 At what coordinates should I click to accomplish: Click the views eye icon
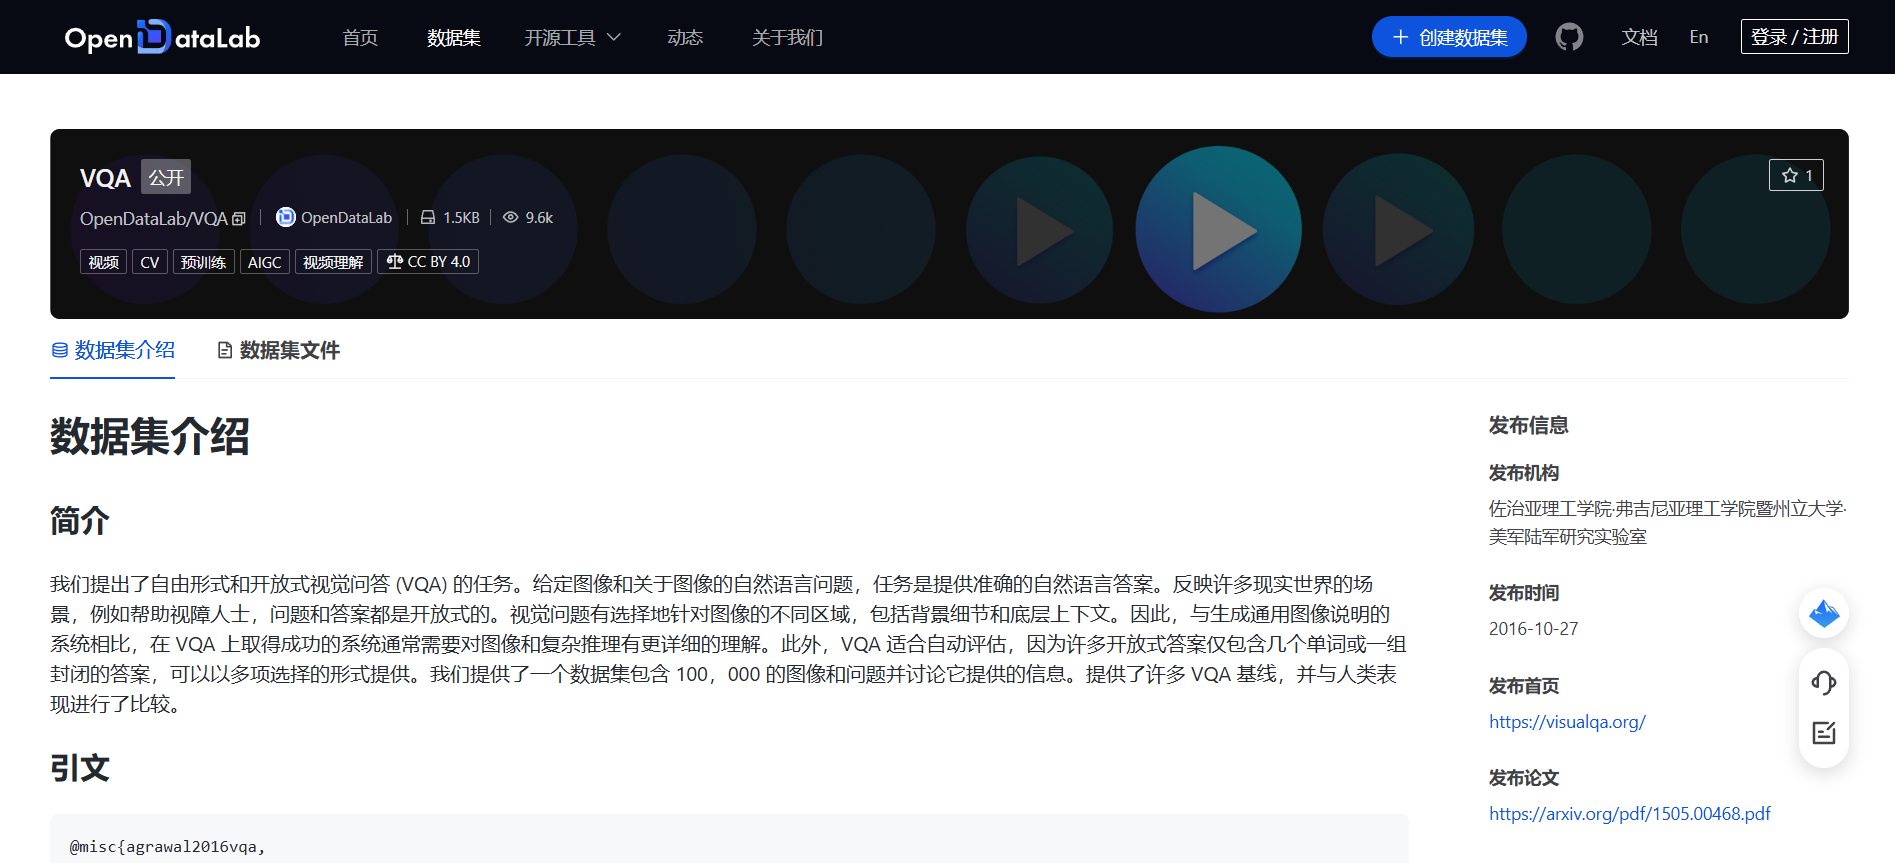click(511, 217)
